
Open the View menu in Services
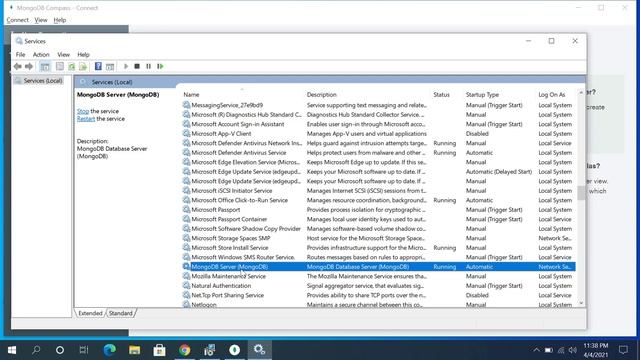point(63,54)
